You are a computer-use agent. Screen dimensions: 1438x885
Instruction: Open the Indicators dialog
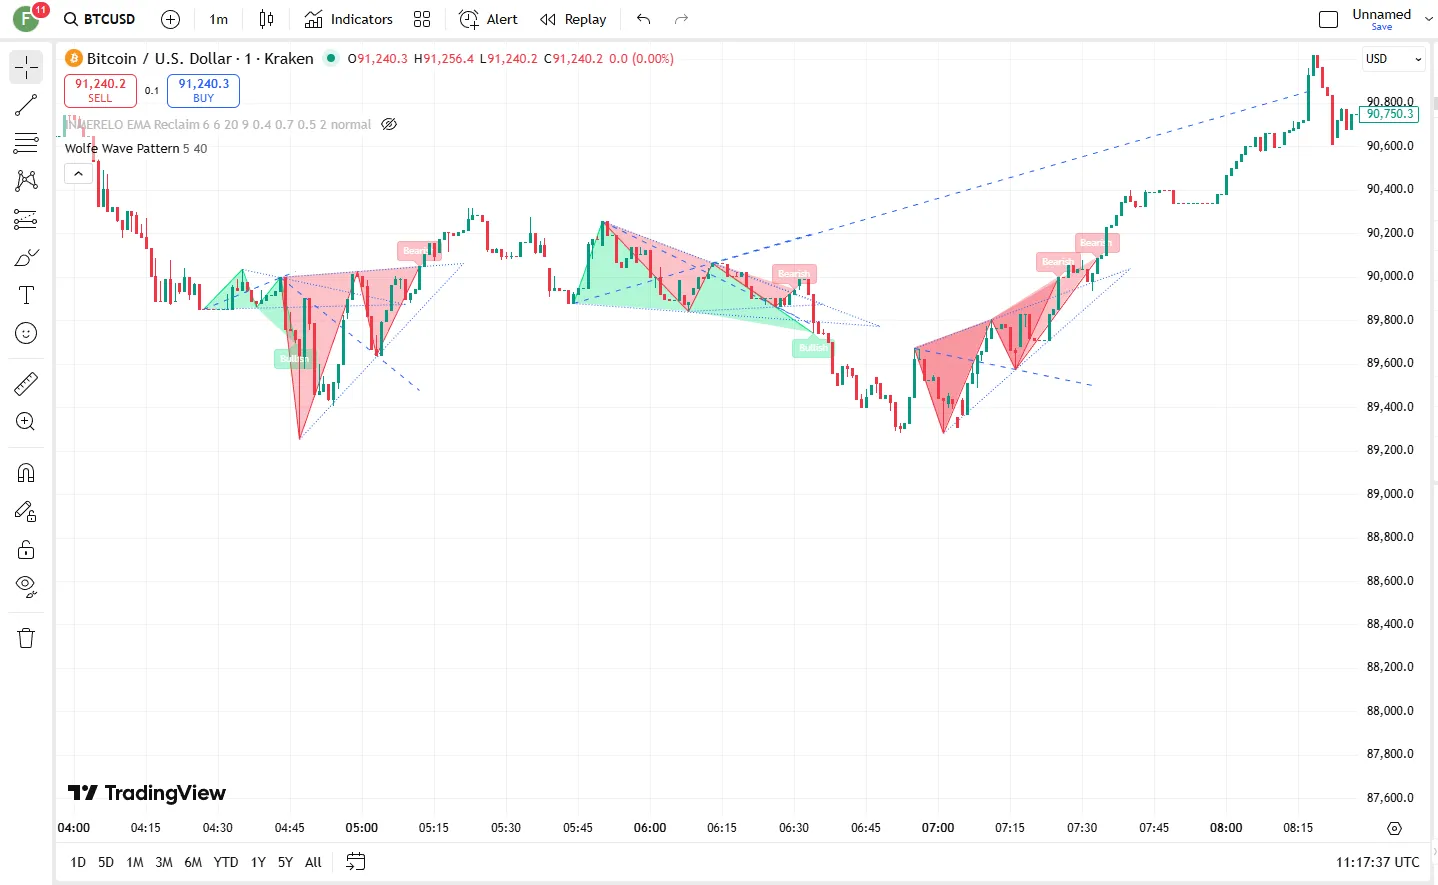point(349,19)
